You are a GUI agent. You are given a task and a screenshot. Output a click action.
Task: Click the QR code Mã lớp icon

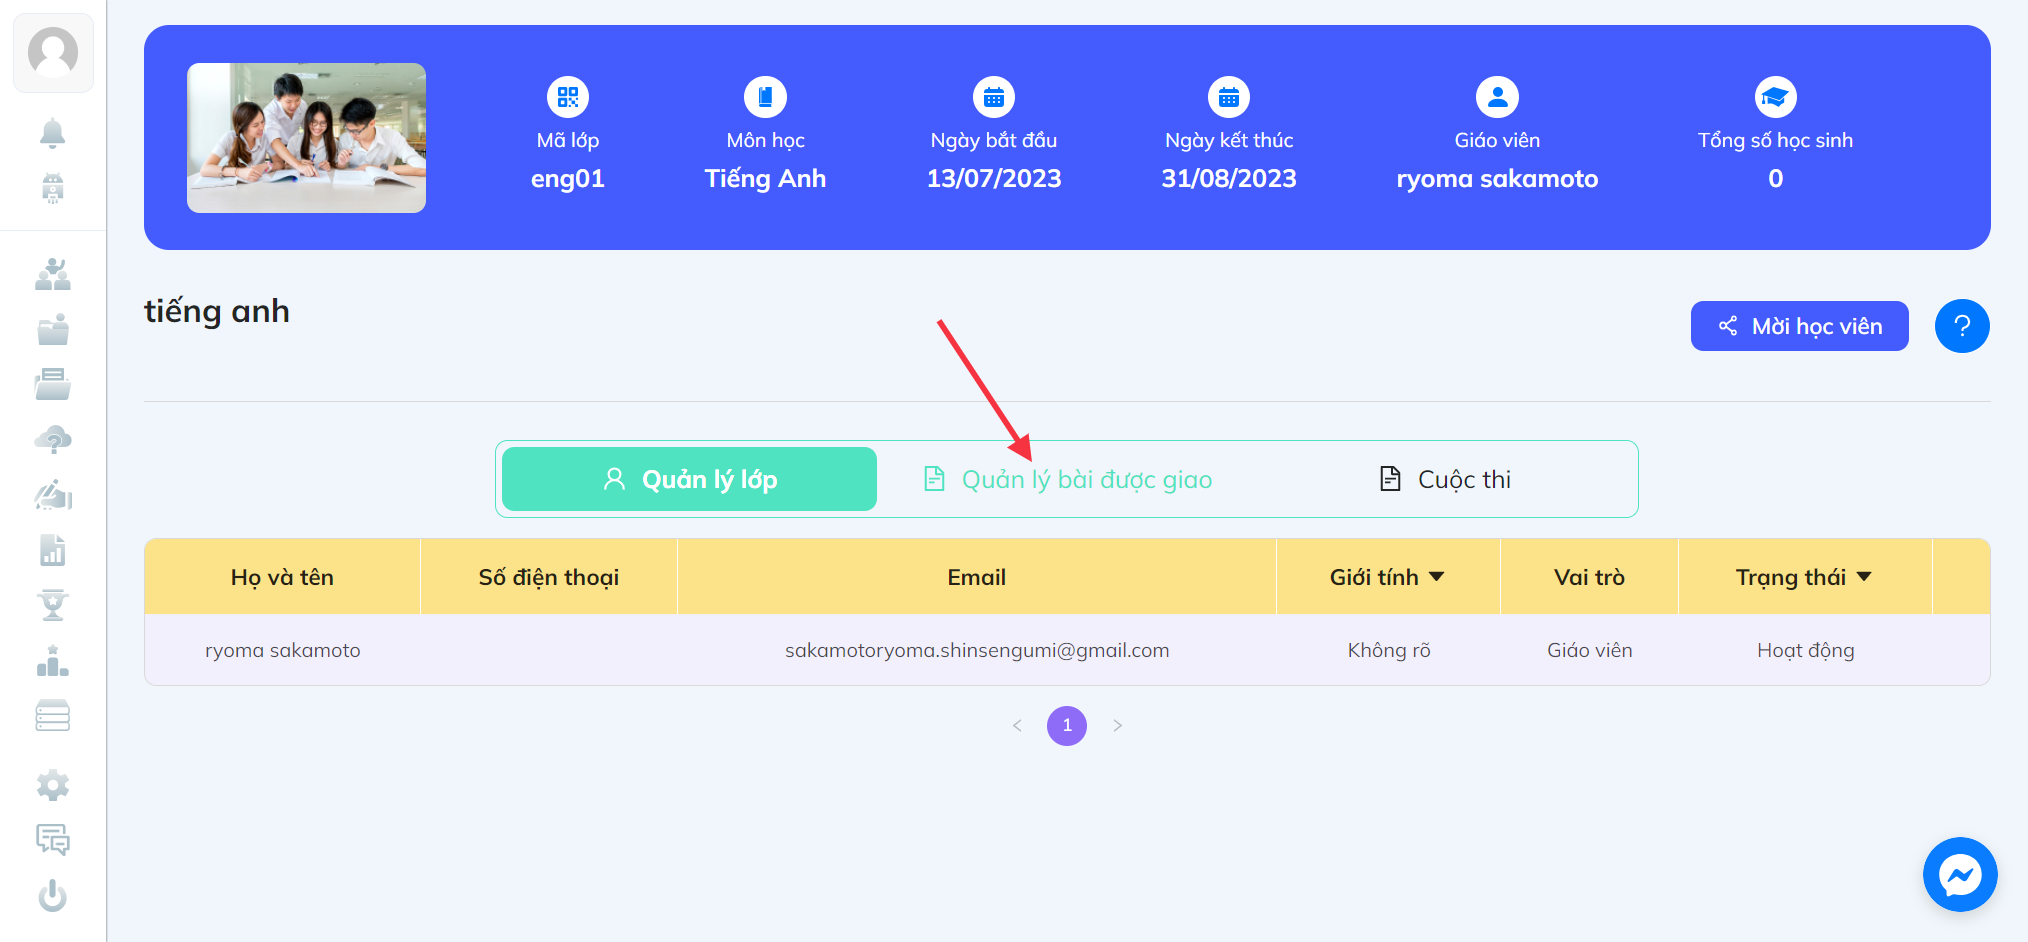(x=568, y=97)
